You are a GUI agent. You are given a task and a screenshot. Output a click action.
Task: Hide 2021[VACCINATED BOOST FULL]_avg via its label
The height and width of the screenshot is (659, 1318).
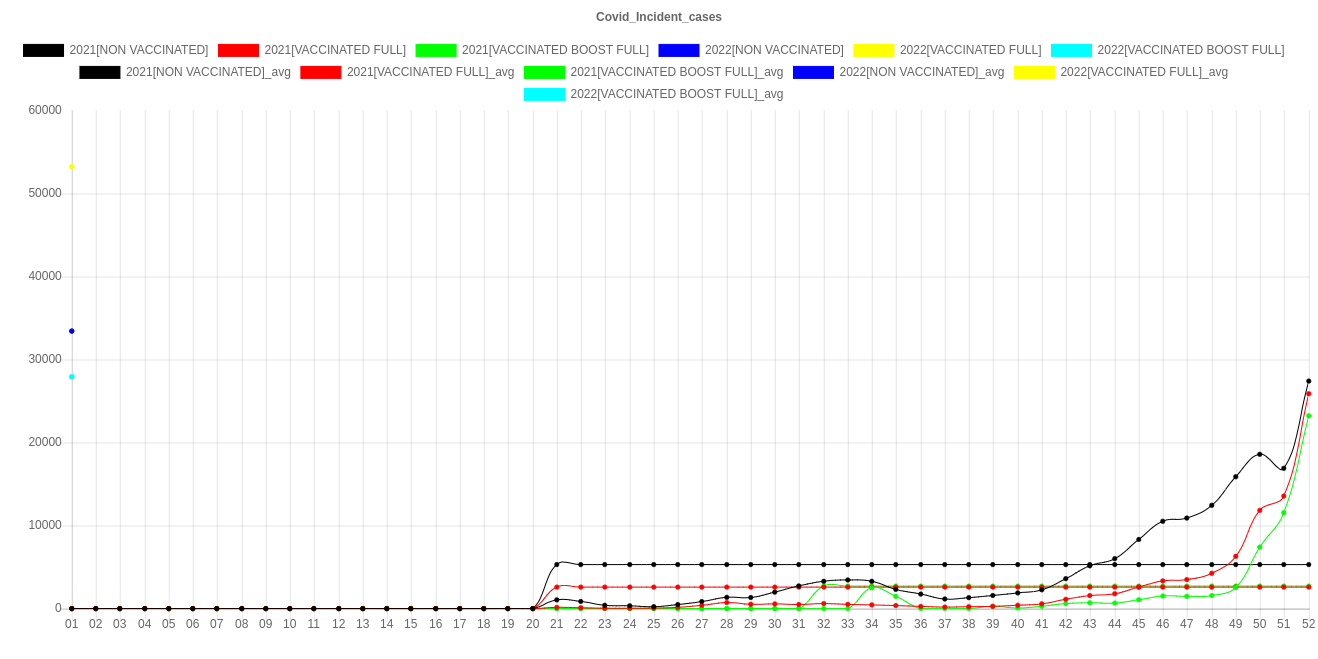point(676,72)
